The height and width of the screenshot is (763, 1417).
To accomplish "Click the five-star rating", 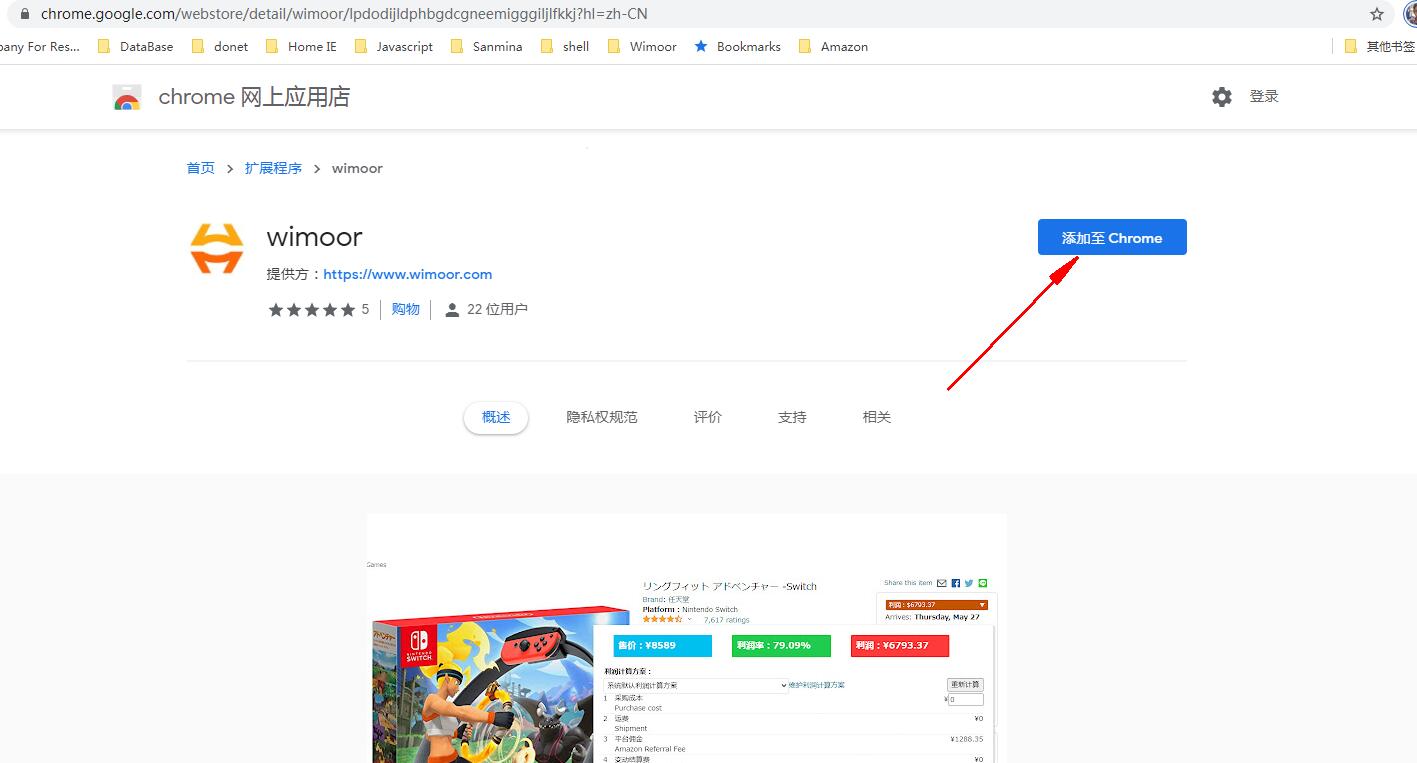I will pos(312,310).
